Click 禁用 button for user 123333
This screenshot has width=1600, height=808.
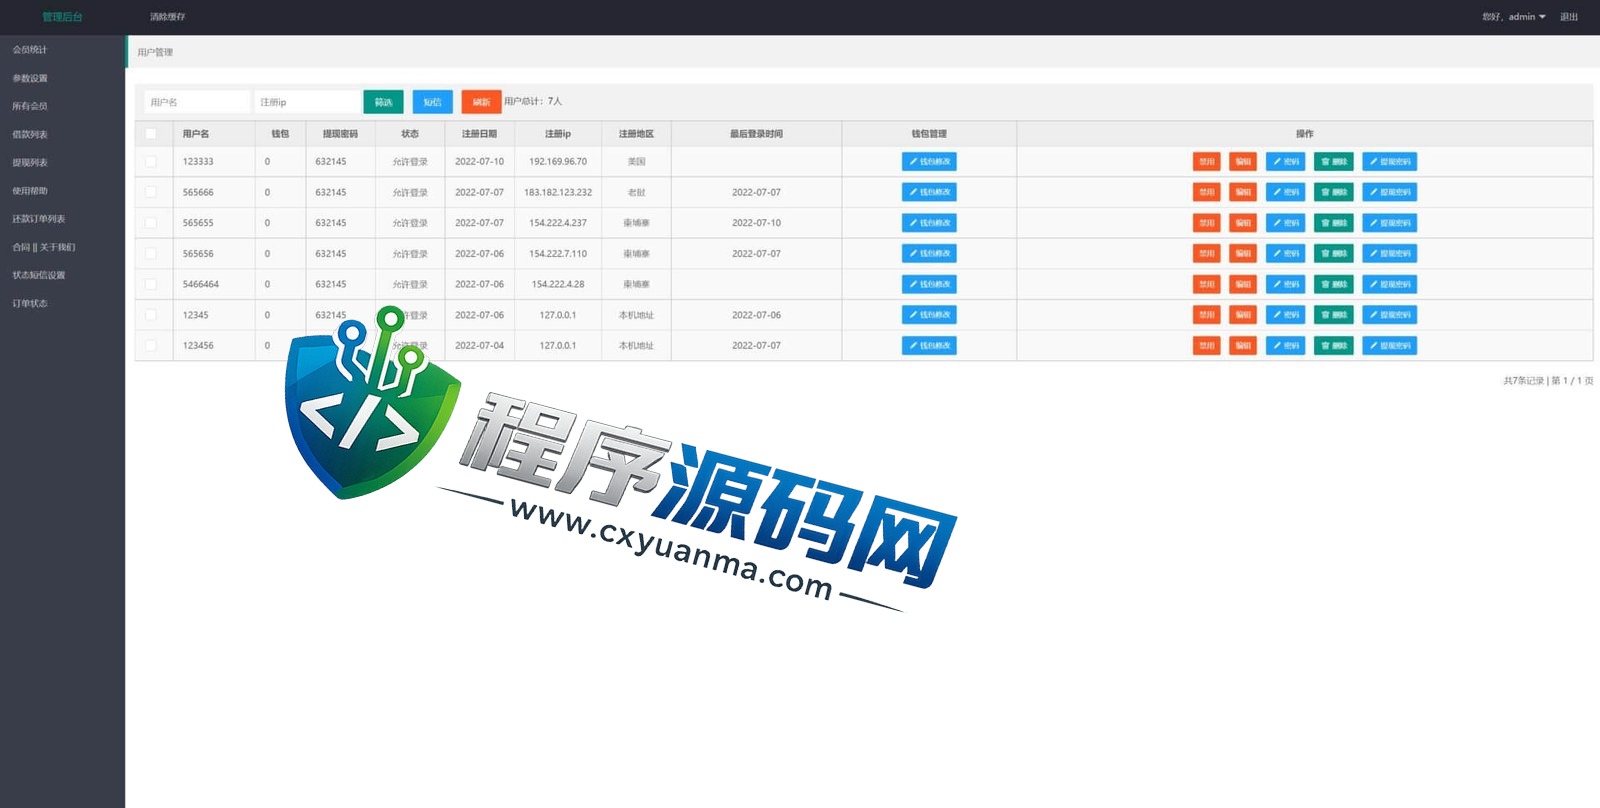1207,161
